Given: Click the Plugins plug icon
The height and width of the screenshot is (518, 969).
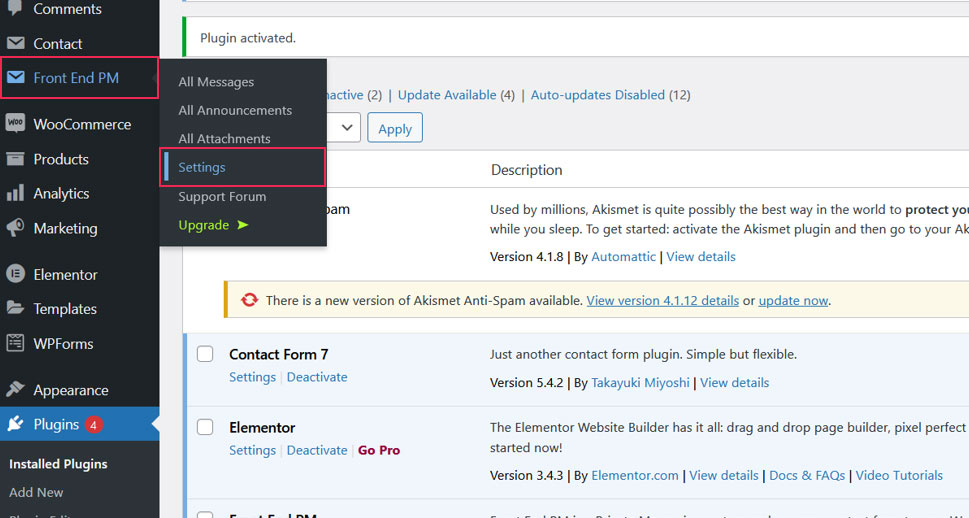Looking at the screenshot, I should (x=15, y=424).
